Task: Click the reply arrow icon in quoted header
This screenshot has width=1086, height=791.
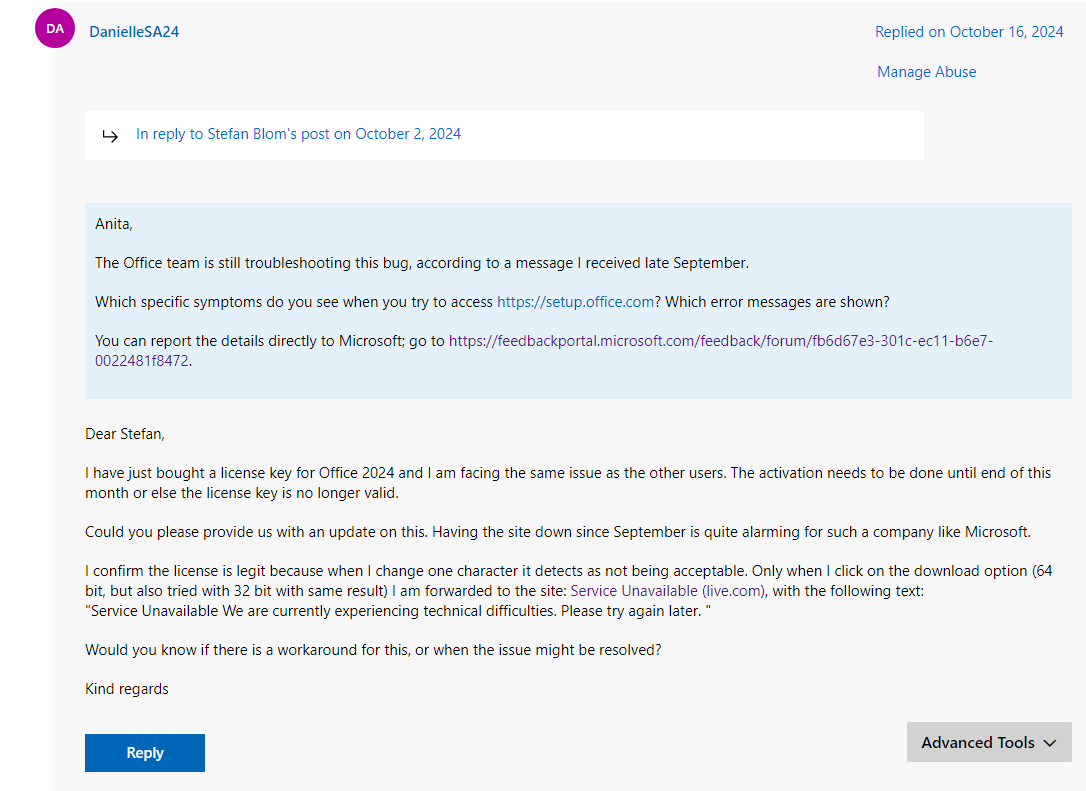Action: [x=110, y=135]
